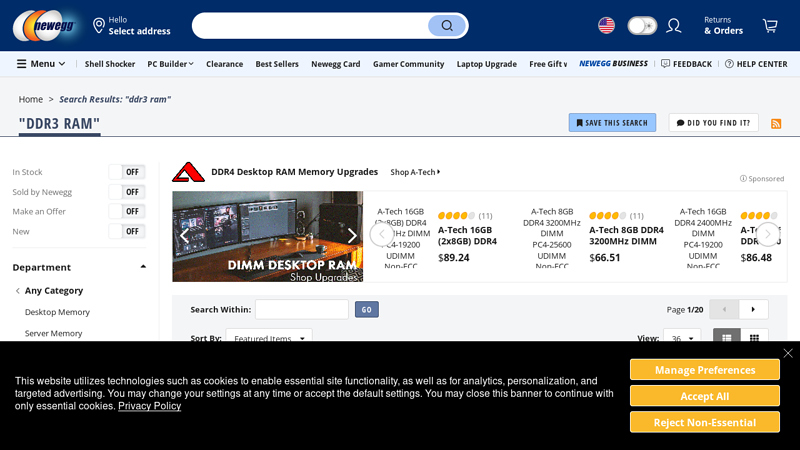Screen dimensions: 800x450
Task: Open Best Sellers page
Action: (277, 64)
